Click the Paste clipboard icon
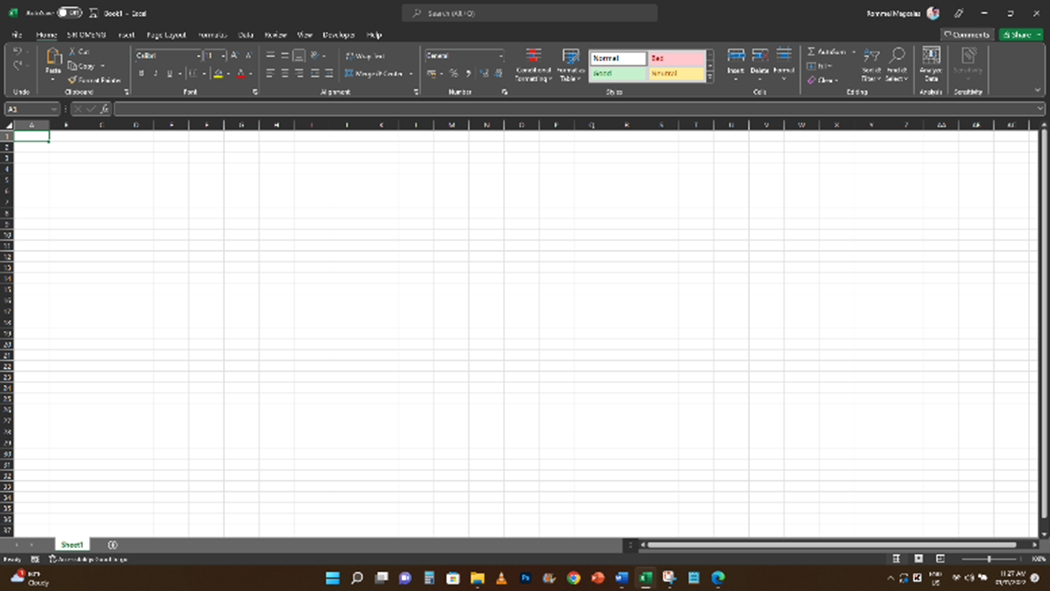Image resolution: width=1050 pixels, height=591 pixels. pos(54,56)
